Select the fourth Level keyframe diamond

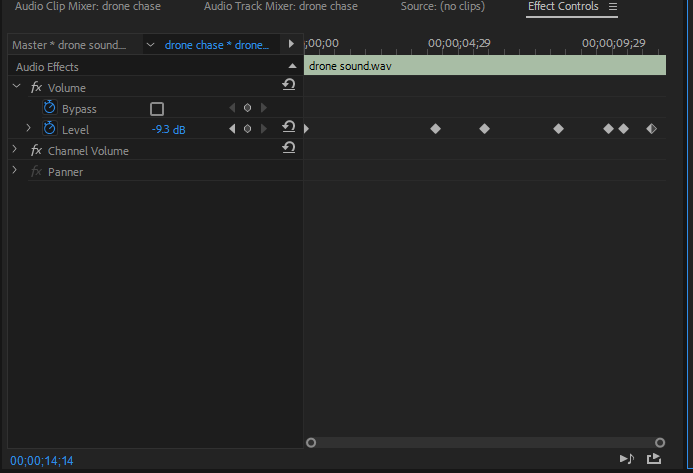pos(609,129)
